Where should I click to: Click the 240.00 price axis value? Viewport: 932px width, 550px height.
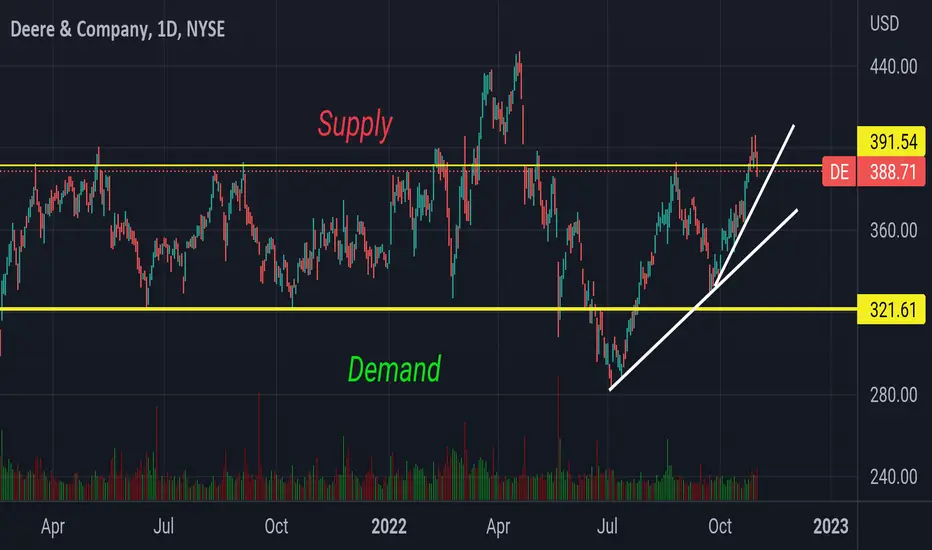tap(893, 476)
